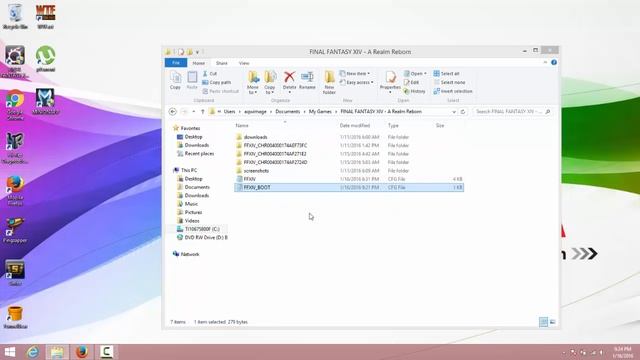
Task: Click Favorites in the navigation pane
Action: [x=190, y=128]
